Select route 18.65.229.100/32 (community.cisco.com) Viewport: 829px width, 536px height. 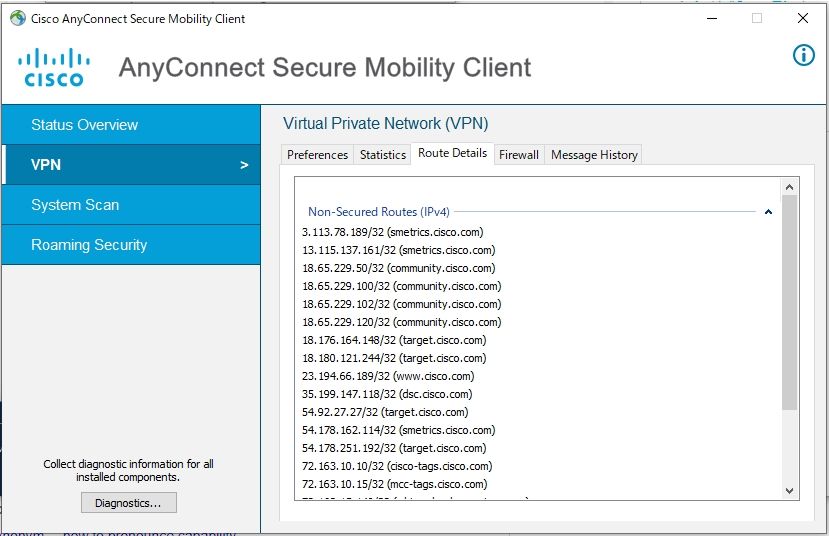click(401, 286)
